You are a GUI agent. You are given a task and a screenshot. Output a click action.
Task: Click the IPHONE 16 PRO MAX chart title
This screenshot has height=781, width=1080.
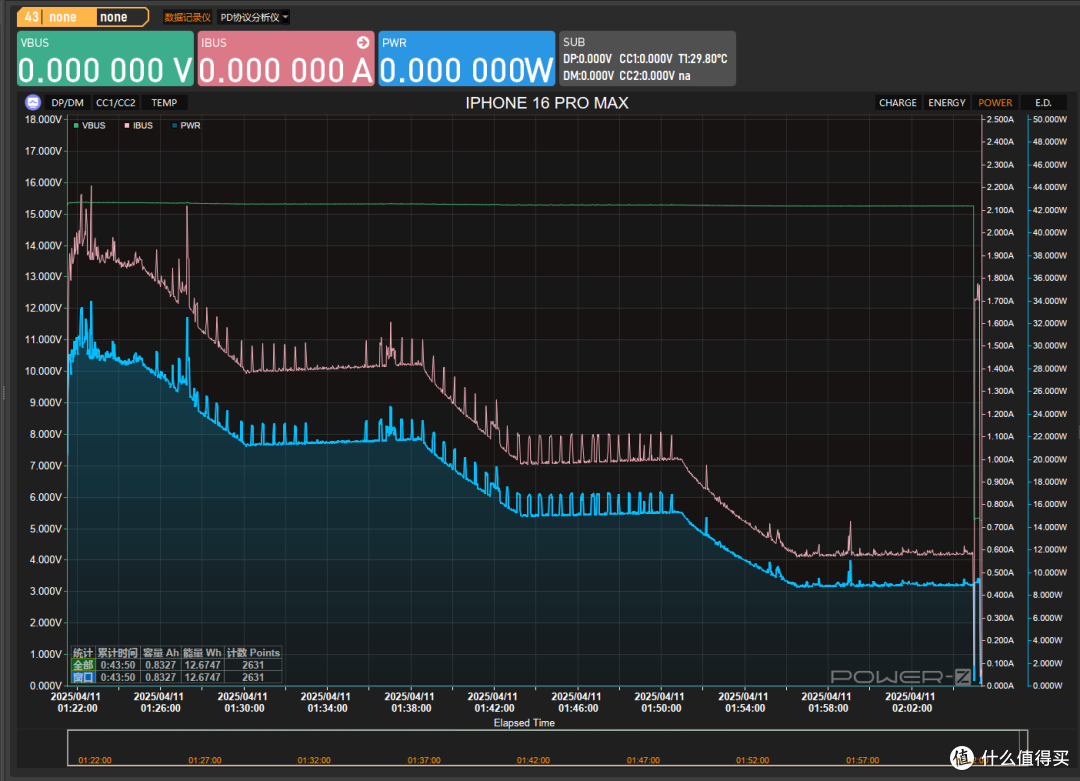point(547,103)
